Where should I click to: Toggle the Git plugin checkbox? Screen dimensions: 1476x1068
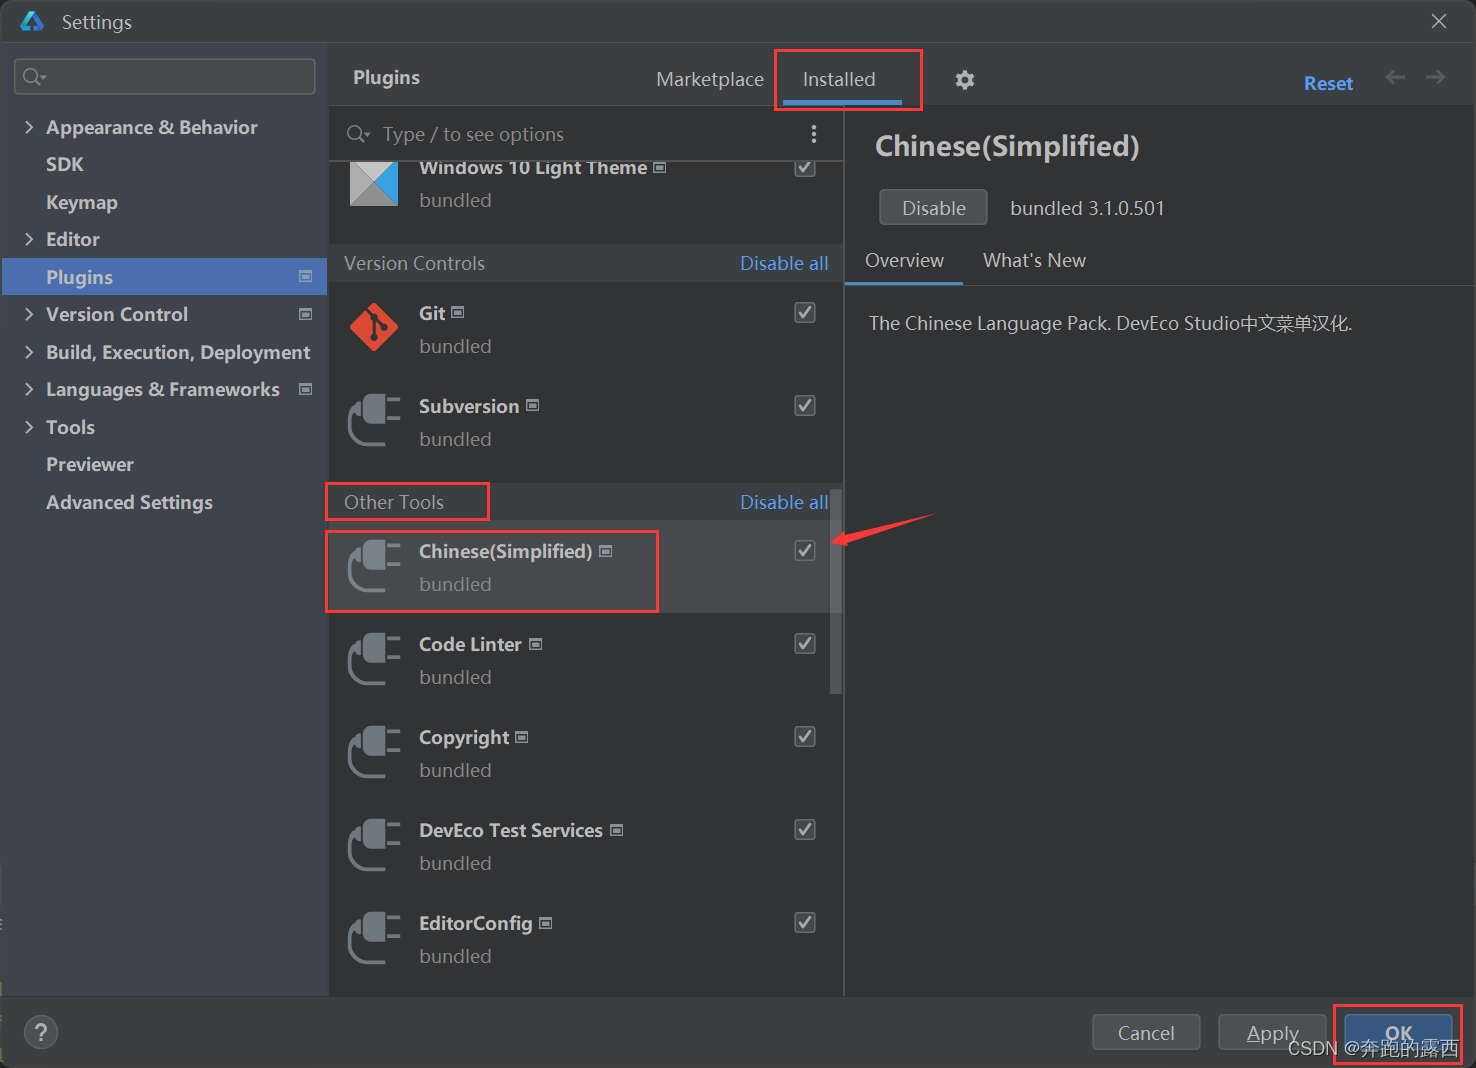click(x=805, y=313)
